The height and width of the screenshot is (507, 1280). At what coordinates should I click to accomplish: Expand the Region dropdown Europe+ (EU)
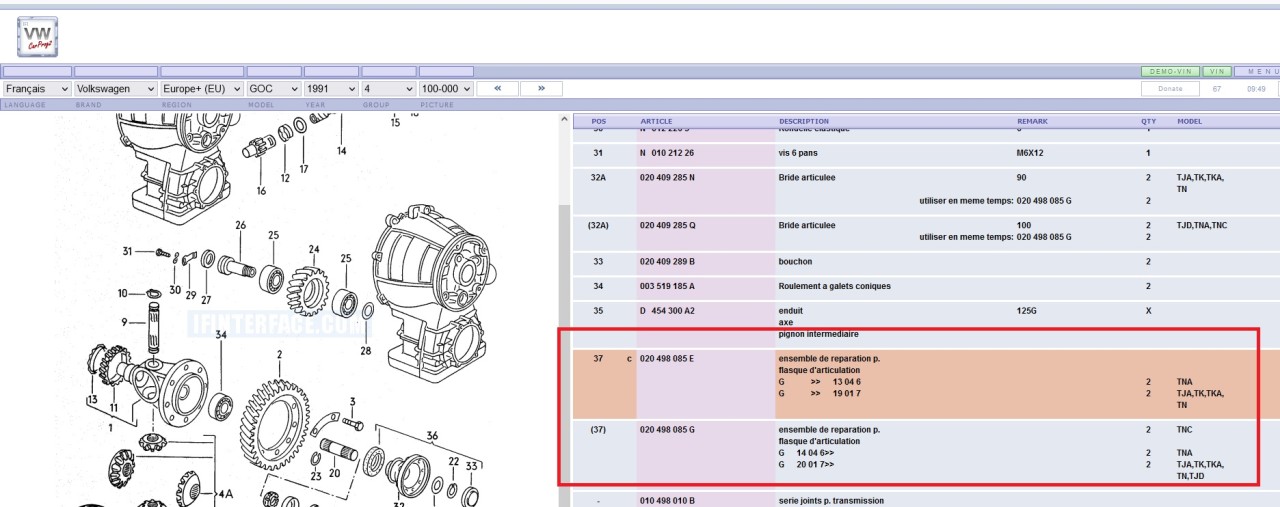tap(202, 89)
